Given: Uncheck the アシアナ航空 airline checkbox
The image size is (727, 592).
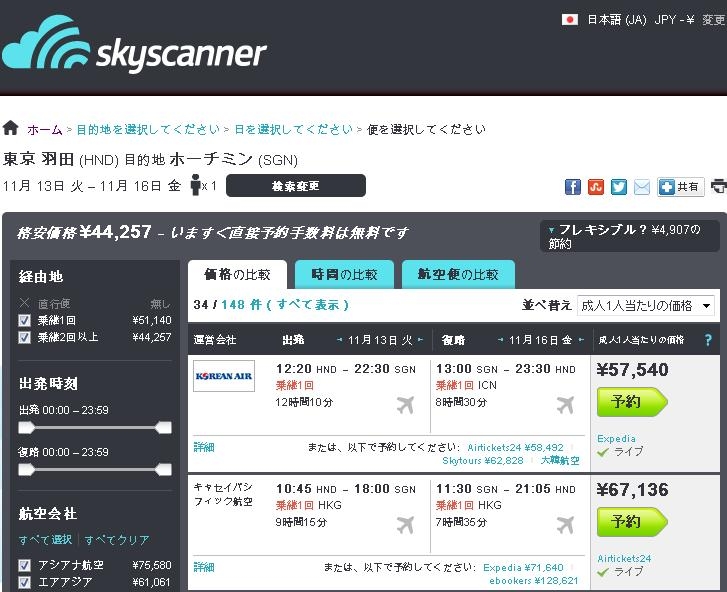Looking at the screenshot, I should click(x=24, y=565).
